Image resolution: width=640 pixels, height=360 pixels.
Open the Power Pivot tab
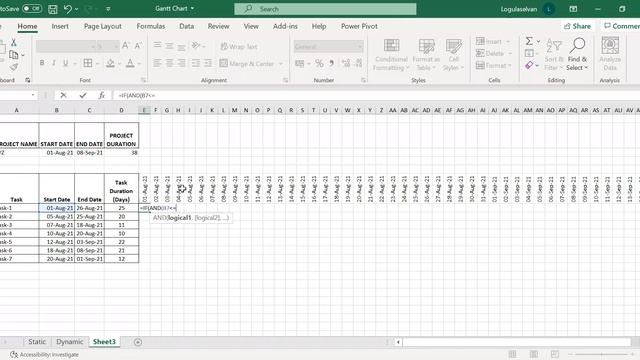[359, 26]
